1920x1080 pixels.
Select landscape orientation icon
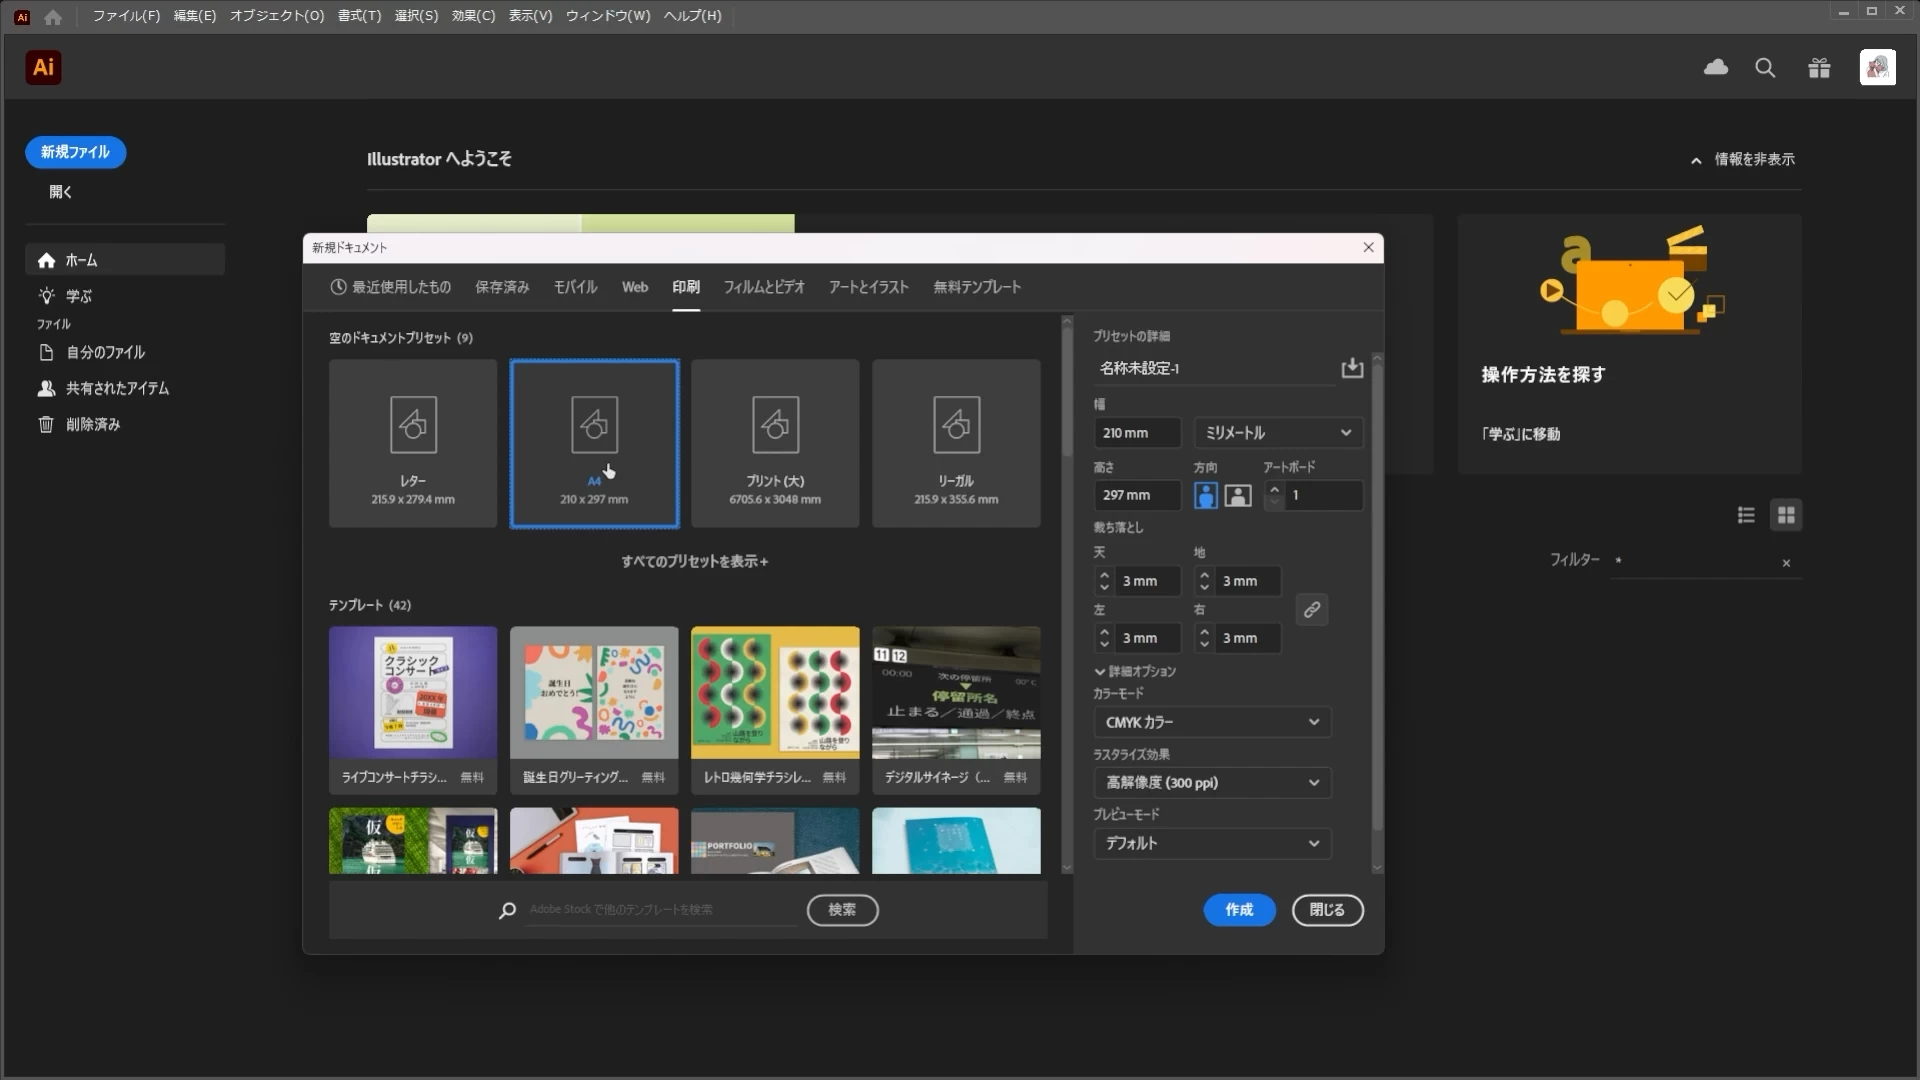pos(1238,495)
